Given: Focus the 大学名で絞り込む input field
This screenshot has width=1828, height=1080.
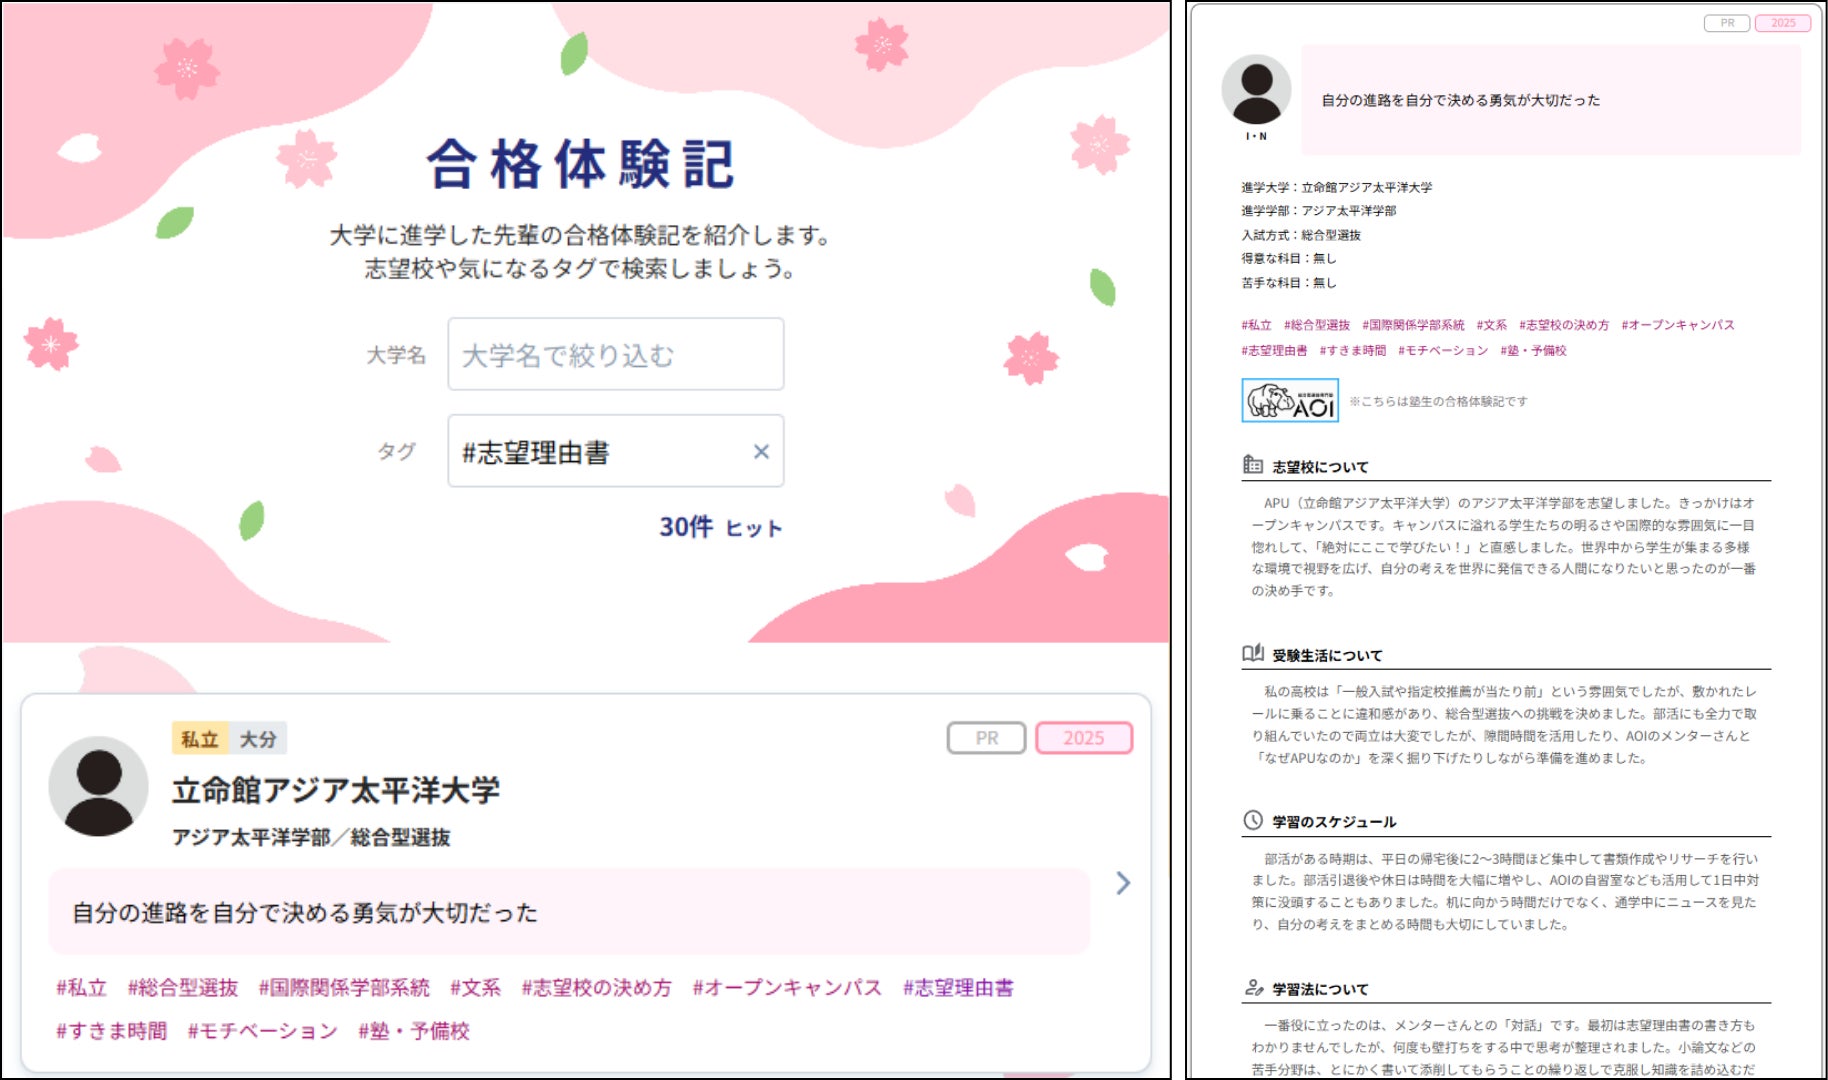Looking at the screenshot, I should [x=616, y=354].
